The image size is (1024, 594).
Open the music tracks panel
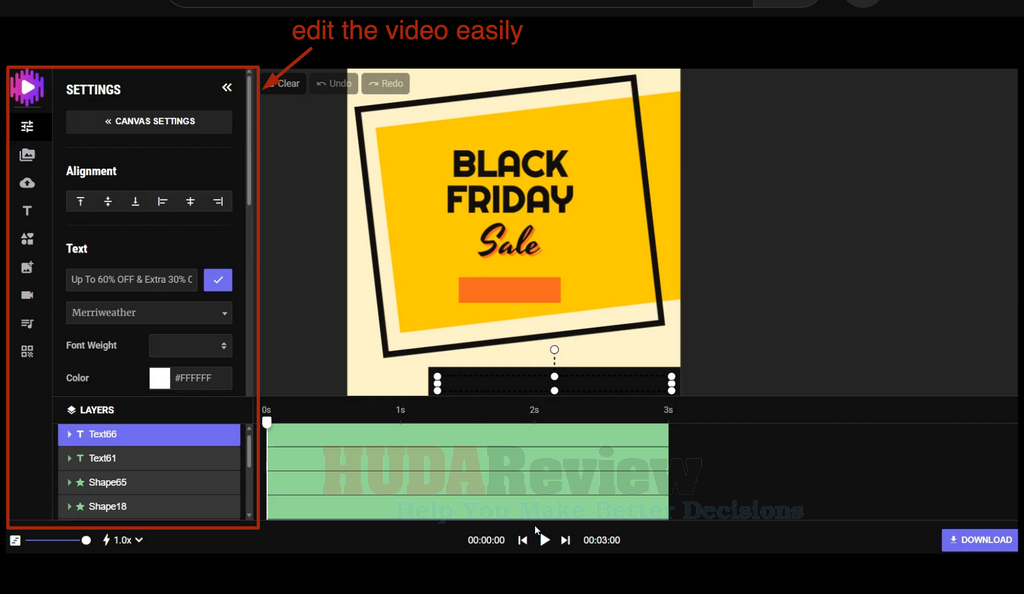(x=27, y=322)
